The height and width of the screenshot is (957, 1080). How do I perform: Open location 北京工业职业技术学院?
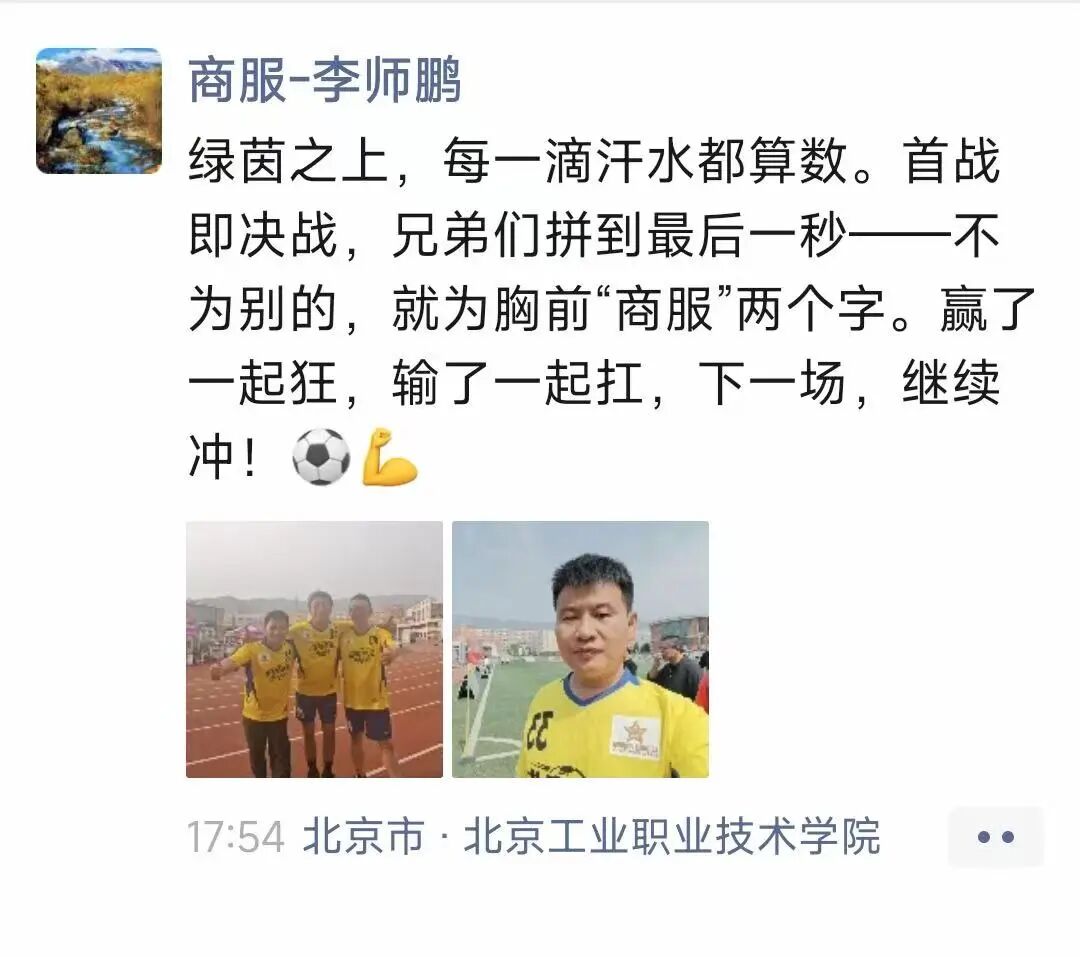coord(672,836)
